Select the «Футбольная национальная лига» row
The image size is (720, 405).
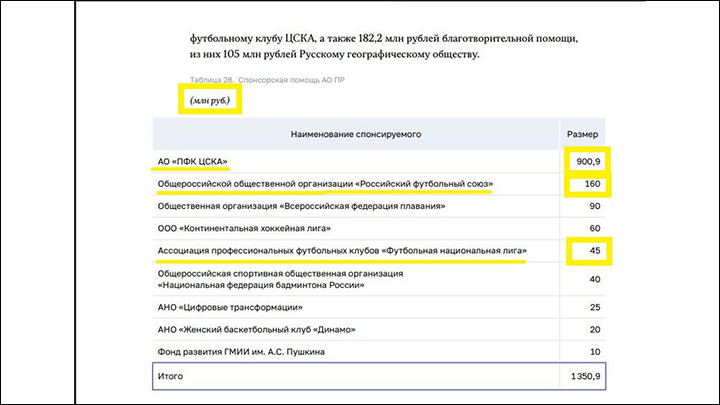(x=342, y=250)
